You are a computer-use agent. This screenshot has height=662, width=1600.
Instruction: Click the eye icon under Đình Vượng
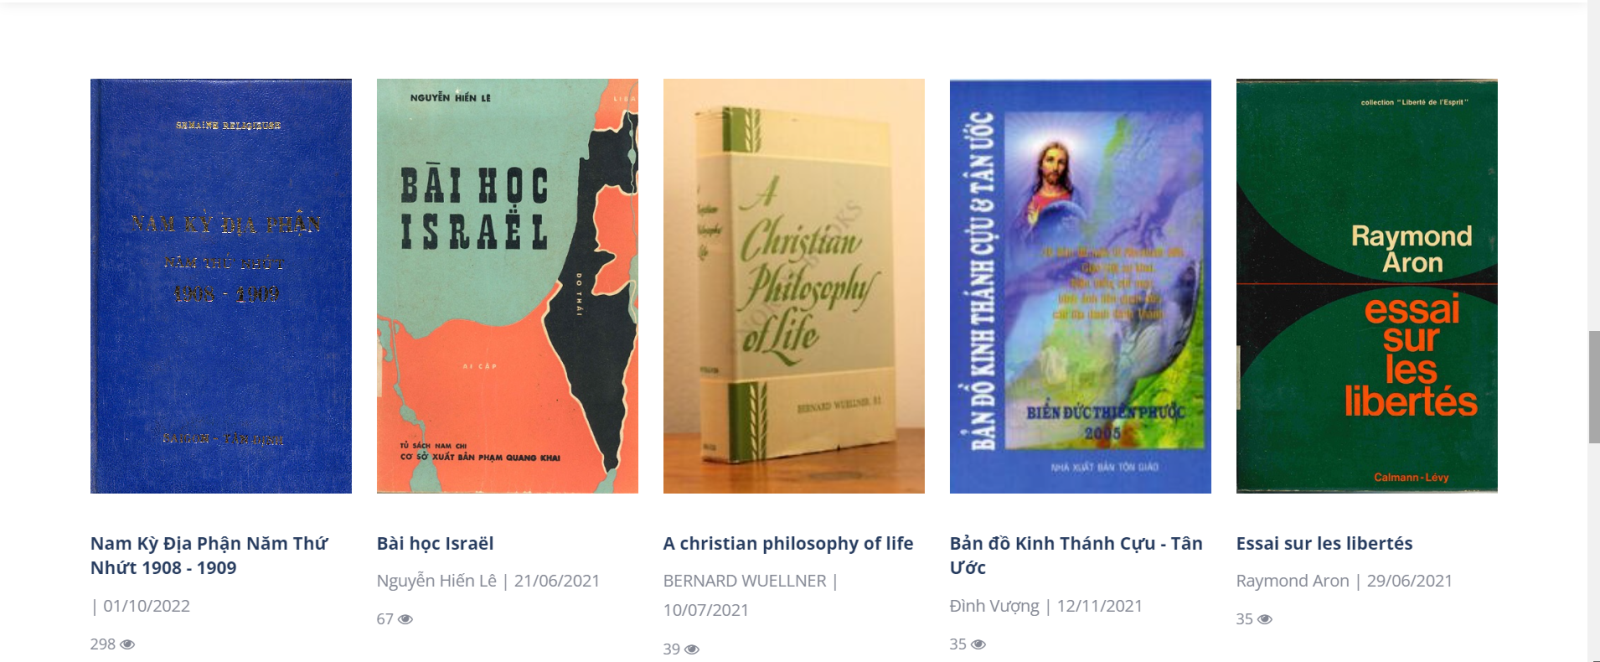(978, 645)
